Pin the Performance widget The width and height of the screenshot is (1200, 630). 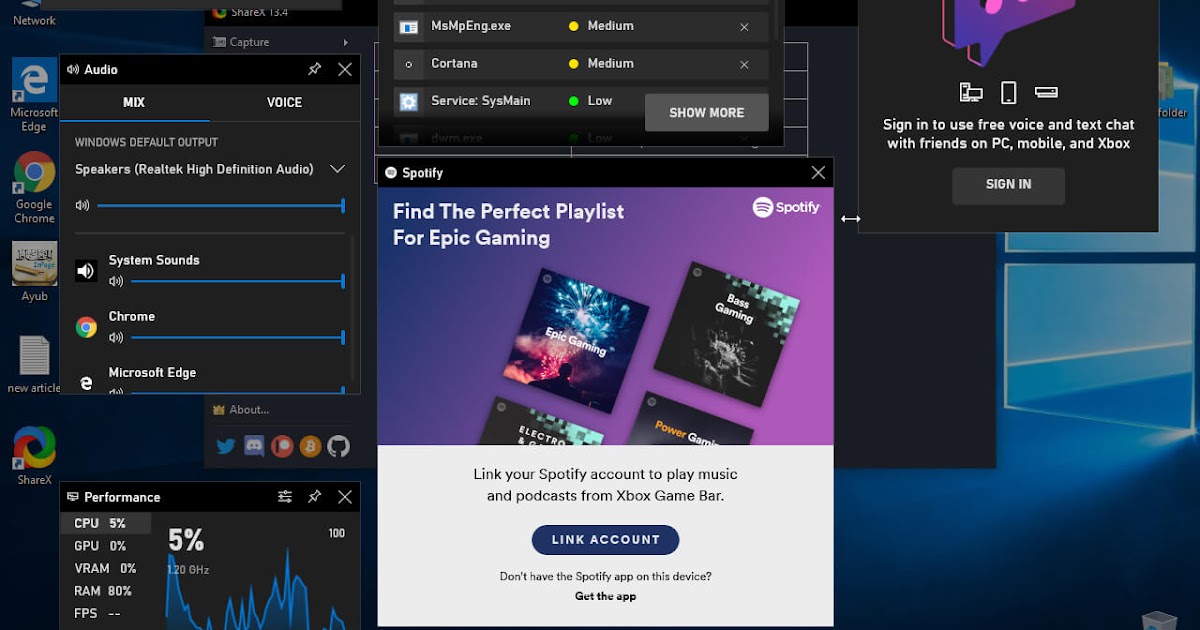315,496
